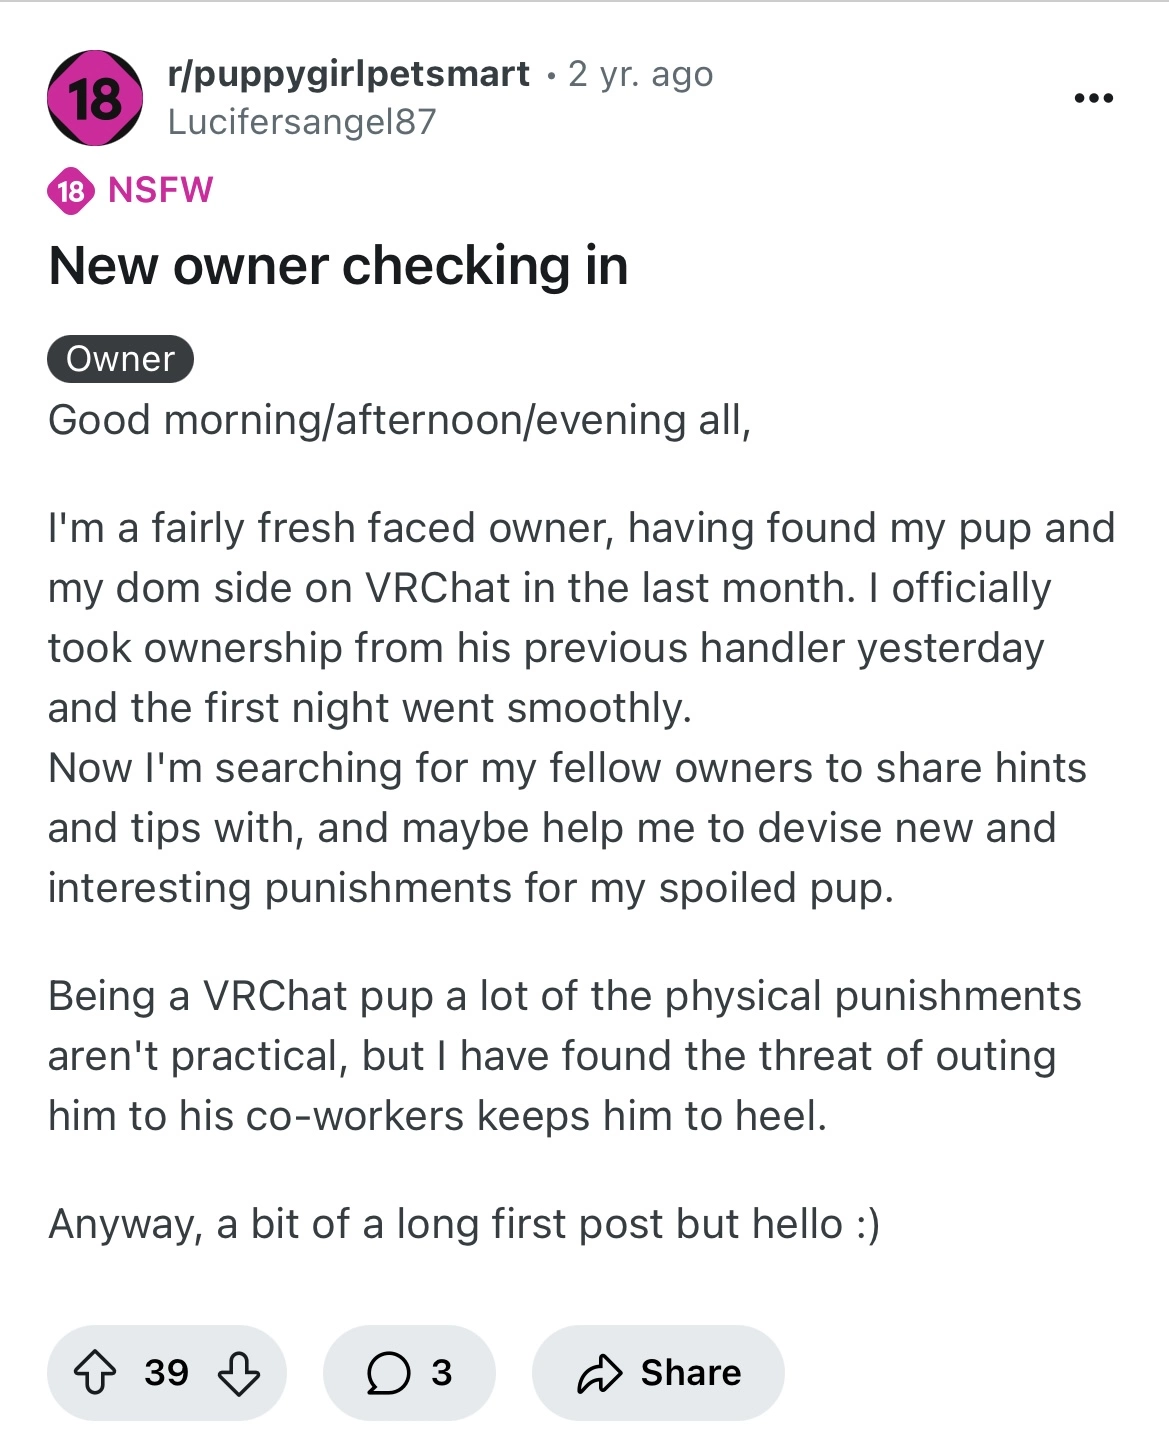The width and height of the screenshot is (1169, 1435).
Task: Click the Good morning/afternoon/evening greeting line
Action: [399, 420]
